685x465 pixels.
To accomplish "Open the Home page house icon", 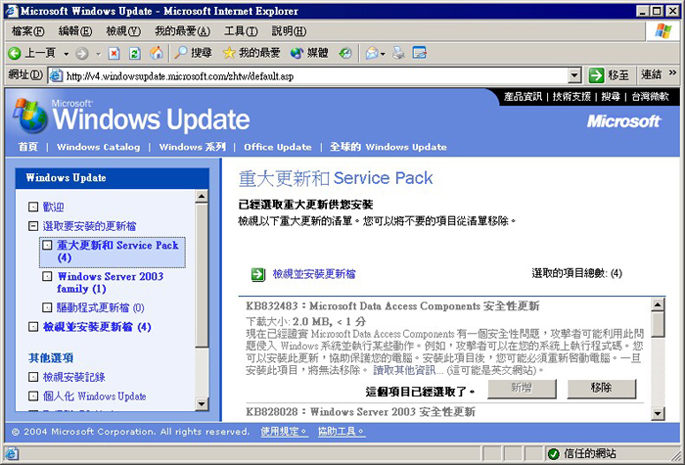I will 156,53.
